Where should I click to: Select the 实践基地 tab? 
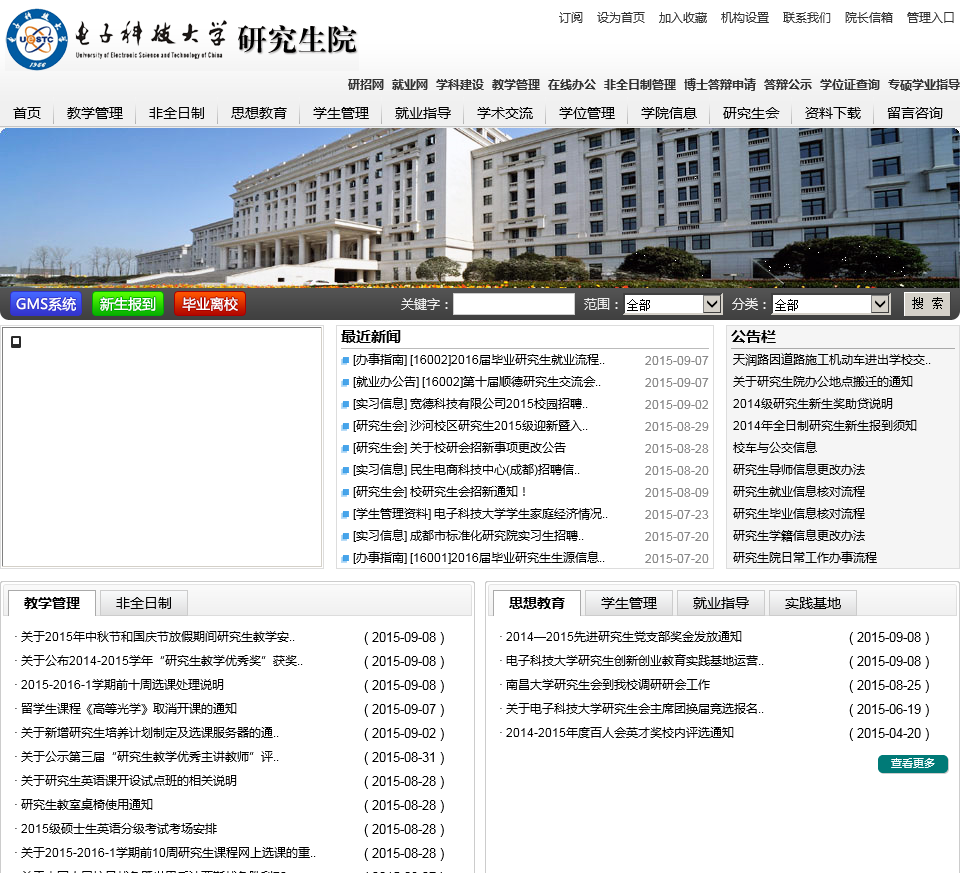pos(813,603)
